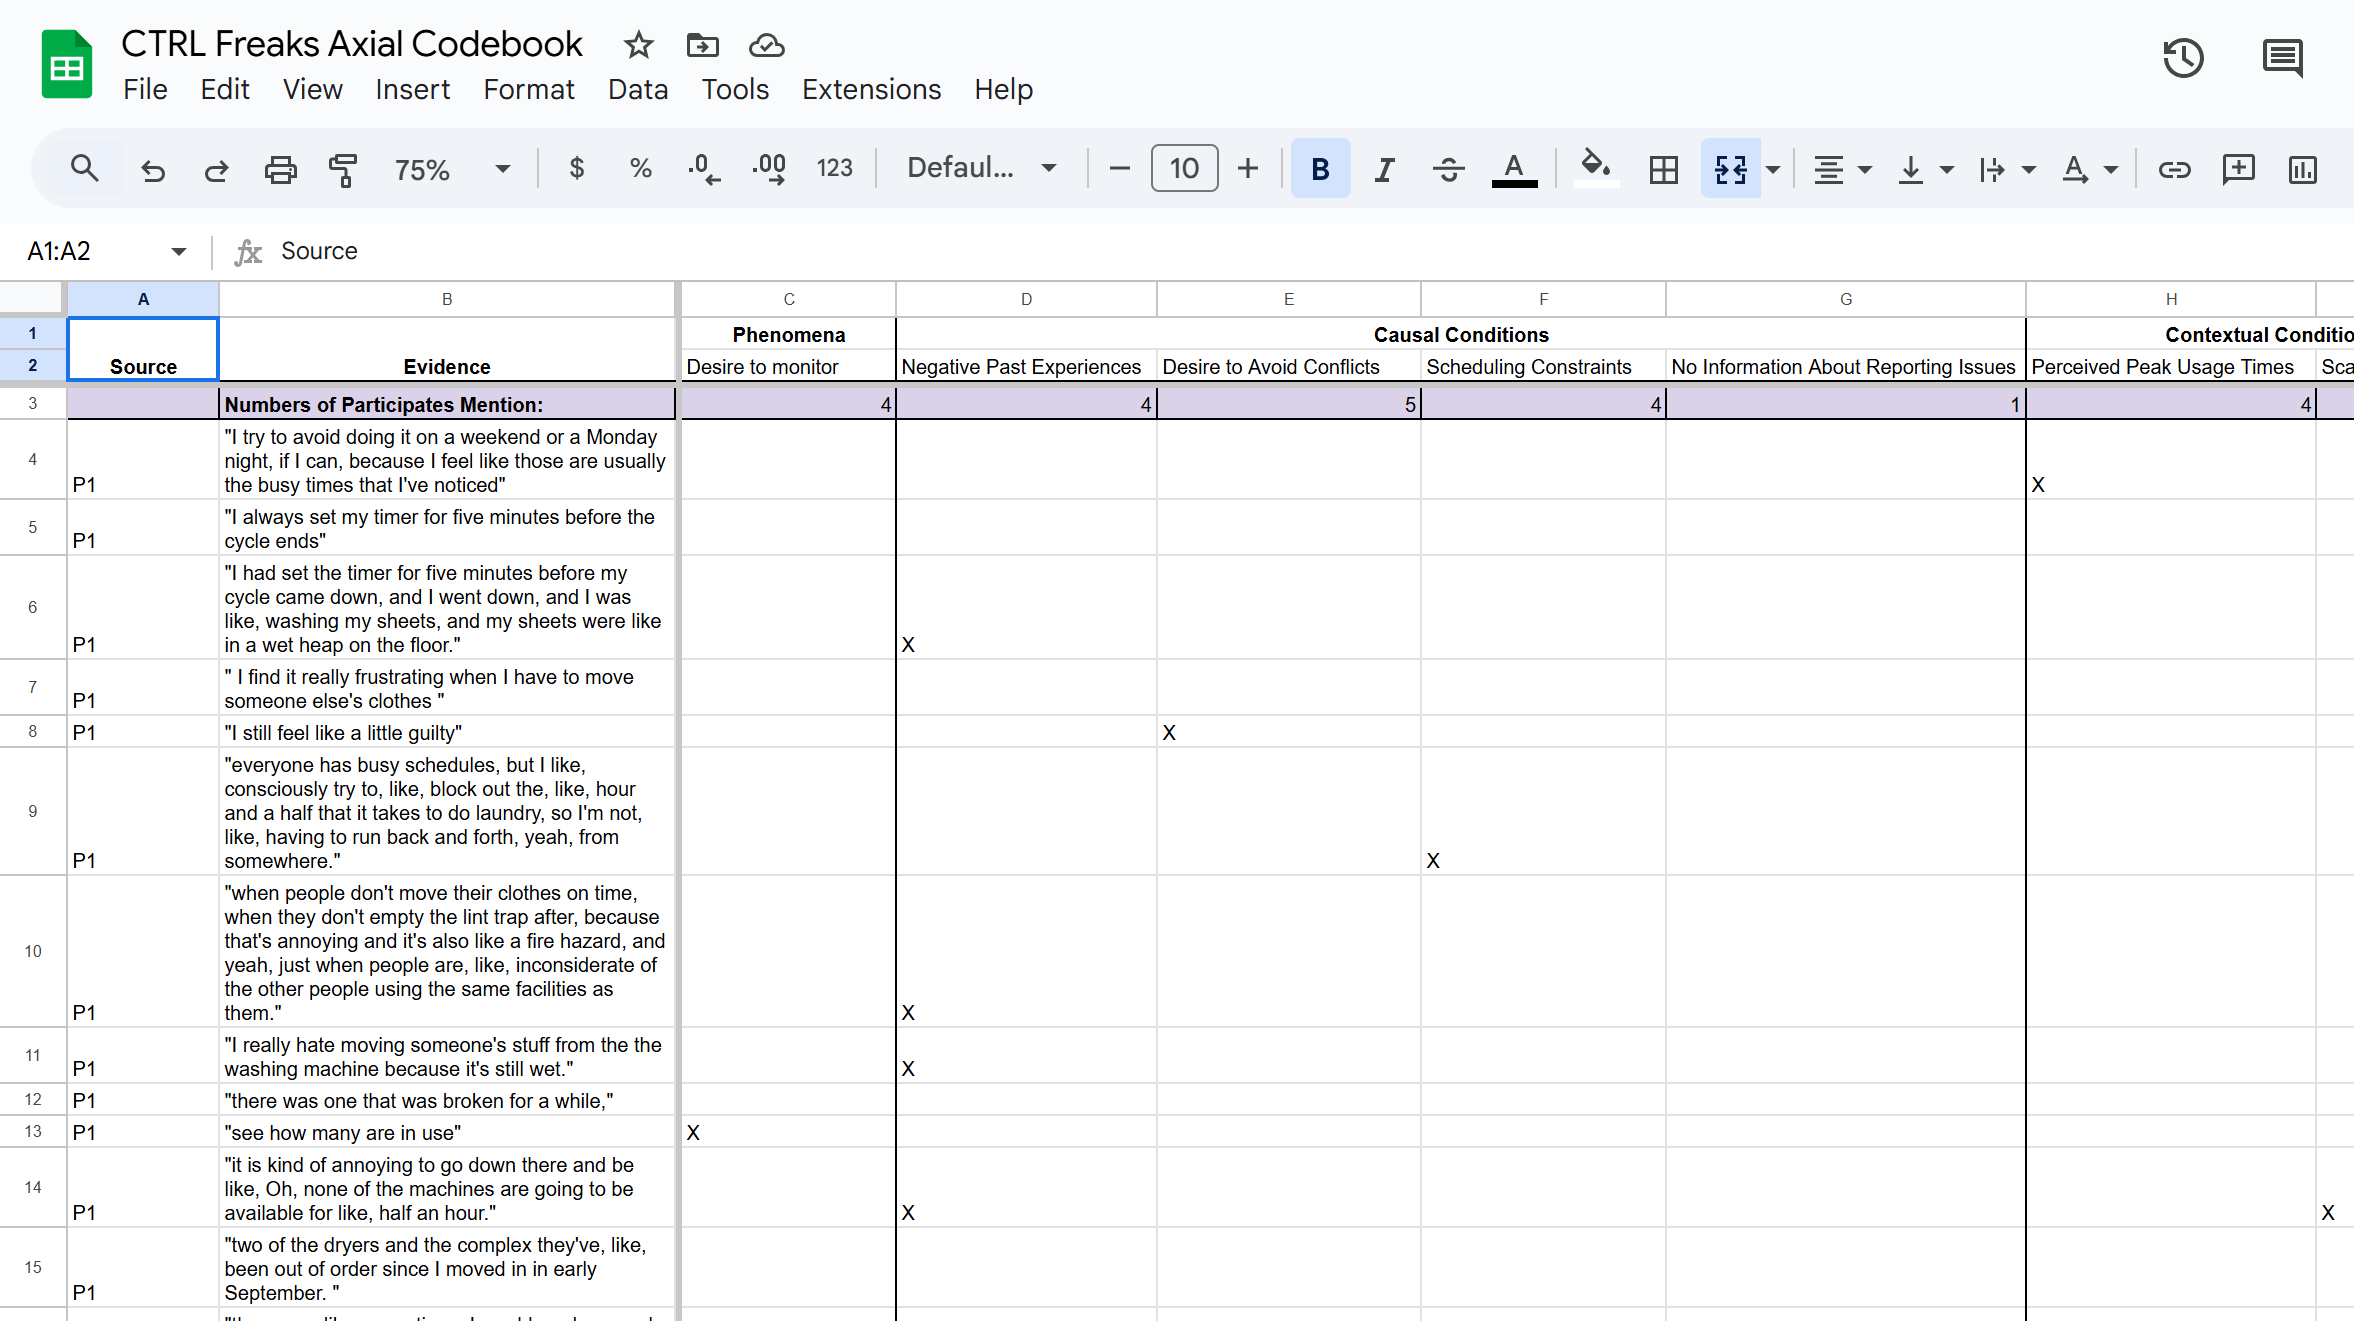This screenshot has height=1321, width=2354.
Task: Increase font size with plus button
Action: point(1247,168)
